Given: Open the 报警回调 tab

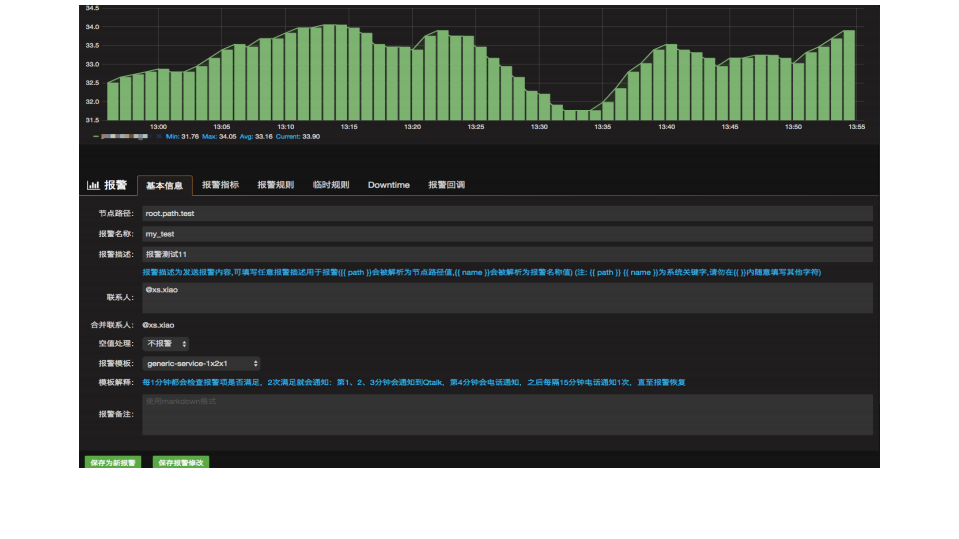Looking at the screenshot, I should (x=446, y=185).
